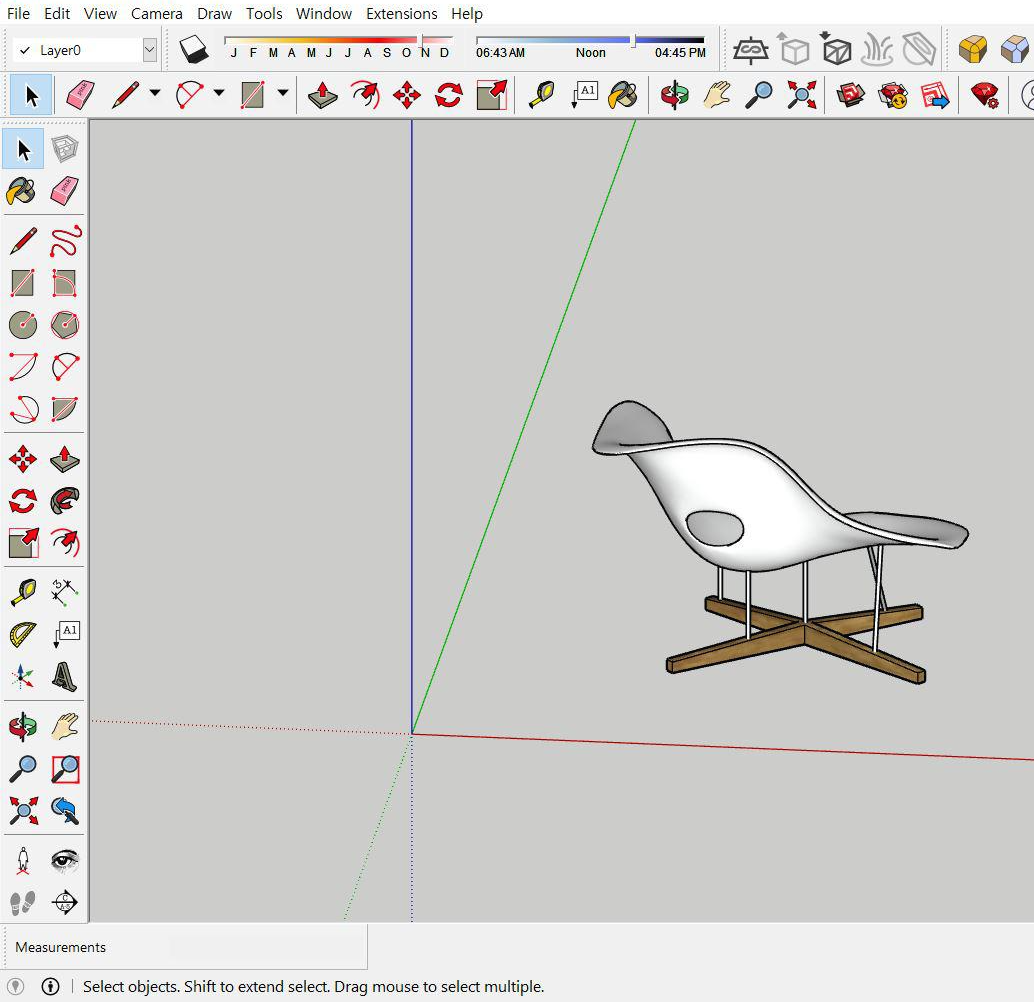Toggle the shadows display button
The image size is (1034, 1002).
[193, 50]
